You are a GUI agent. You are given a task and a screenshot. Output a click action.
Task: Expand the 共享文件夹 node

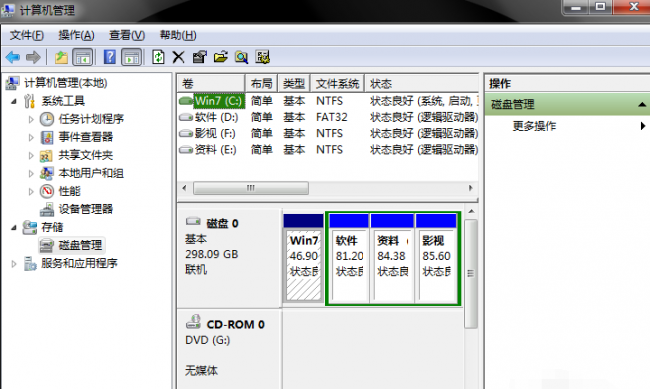point(31,156)
